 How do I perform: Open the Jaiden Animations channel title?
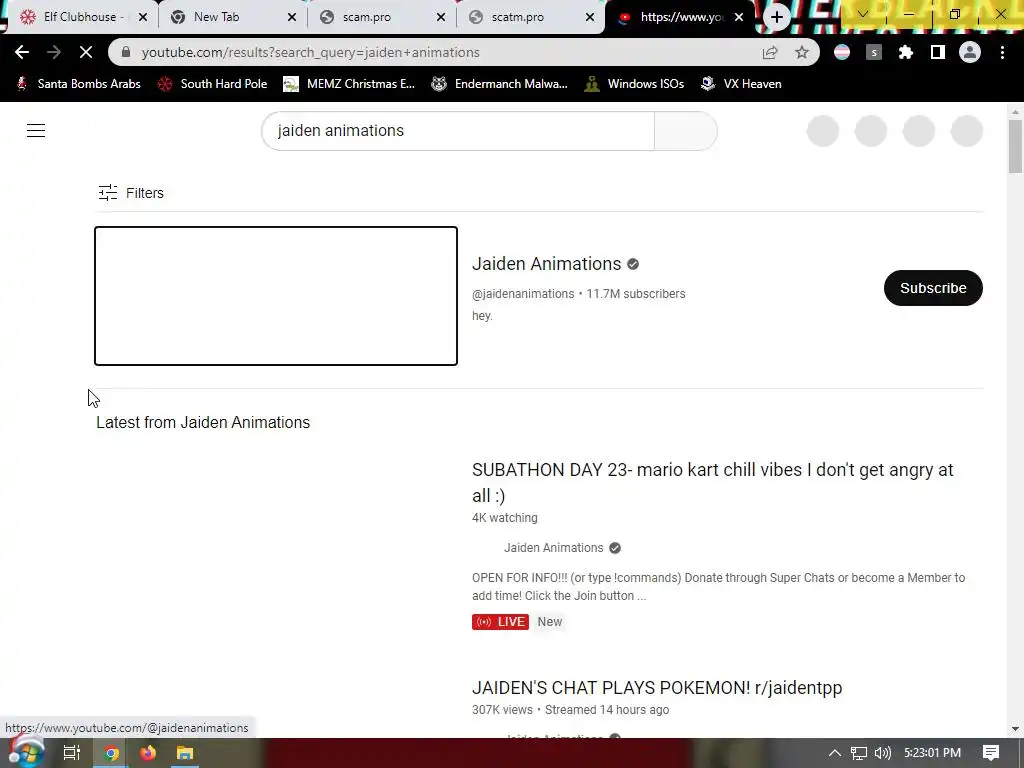(547, 264)
